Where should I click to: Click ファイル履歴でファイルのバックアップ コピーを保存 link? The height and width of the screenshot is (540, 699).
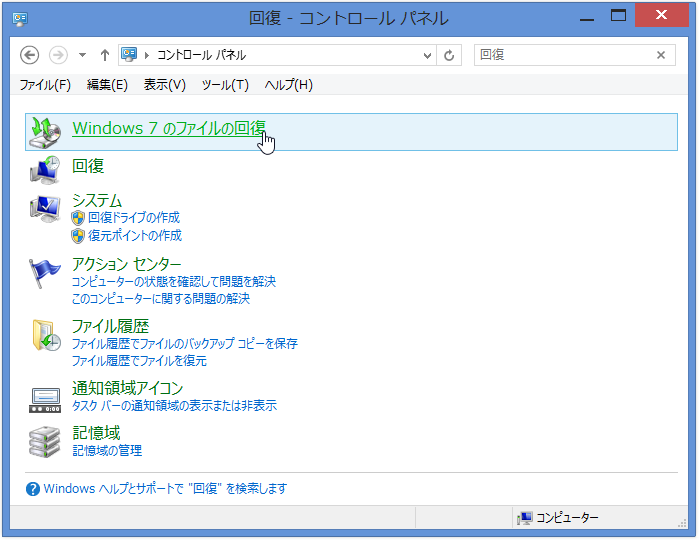pos(185,344)
